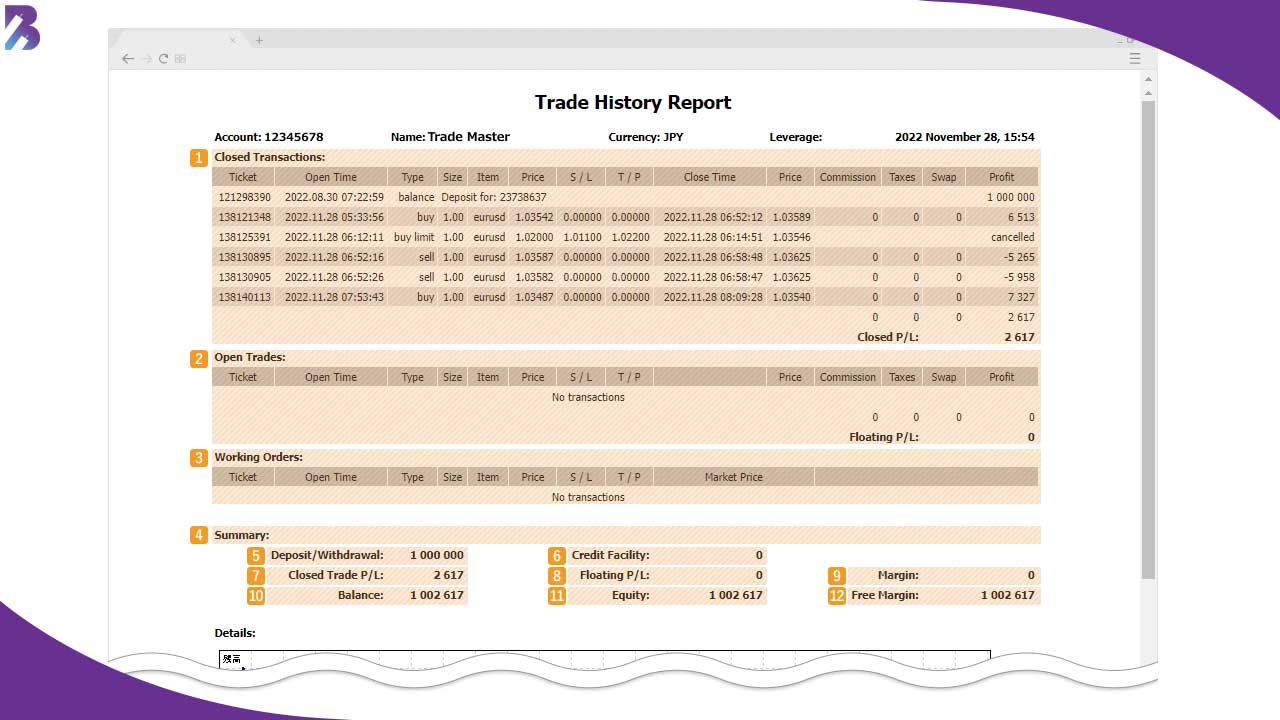
Task: Click the 1 000 000 deposit profit cell
Action: point(1011,197)
